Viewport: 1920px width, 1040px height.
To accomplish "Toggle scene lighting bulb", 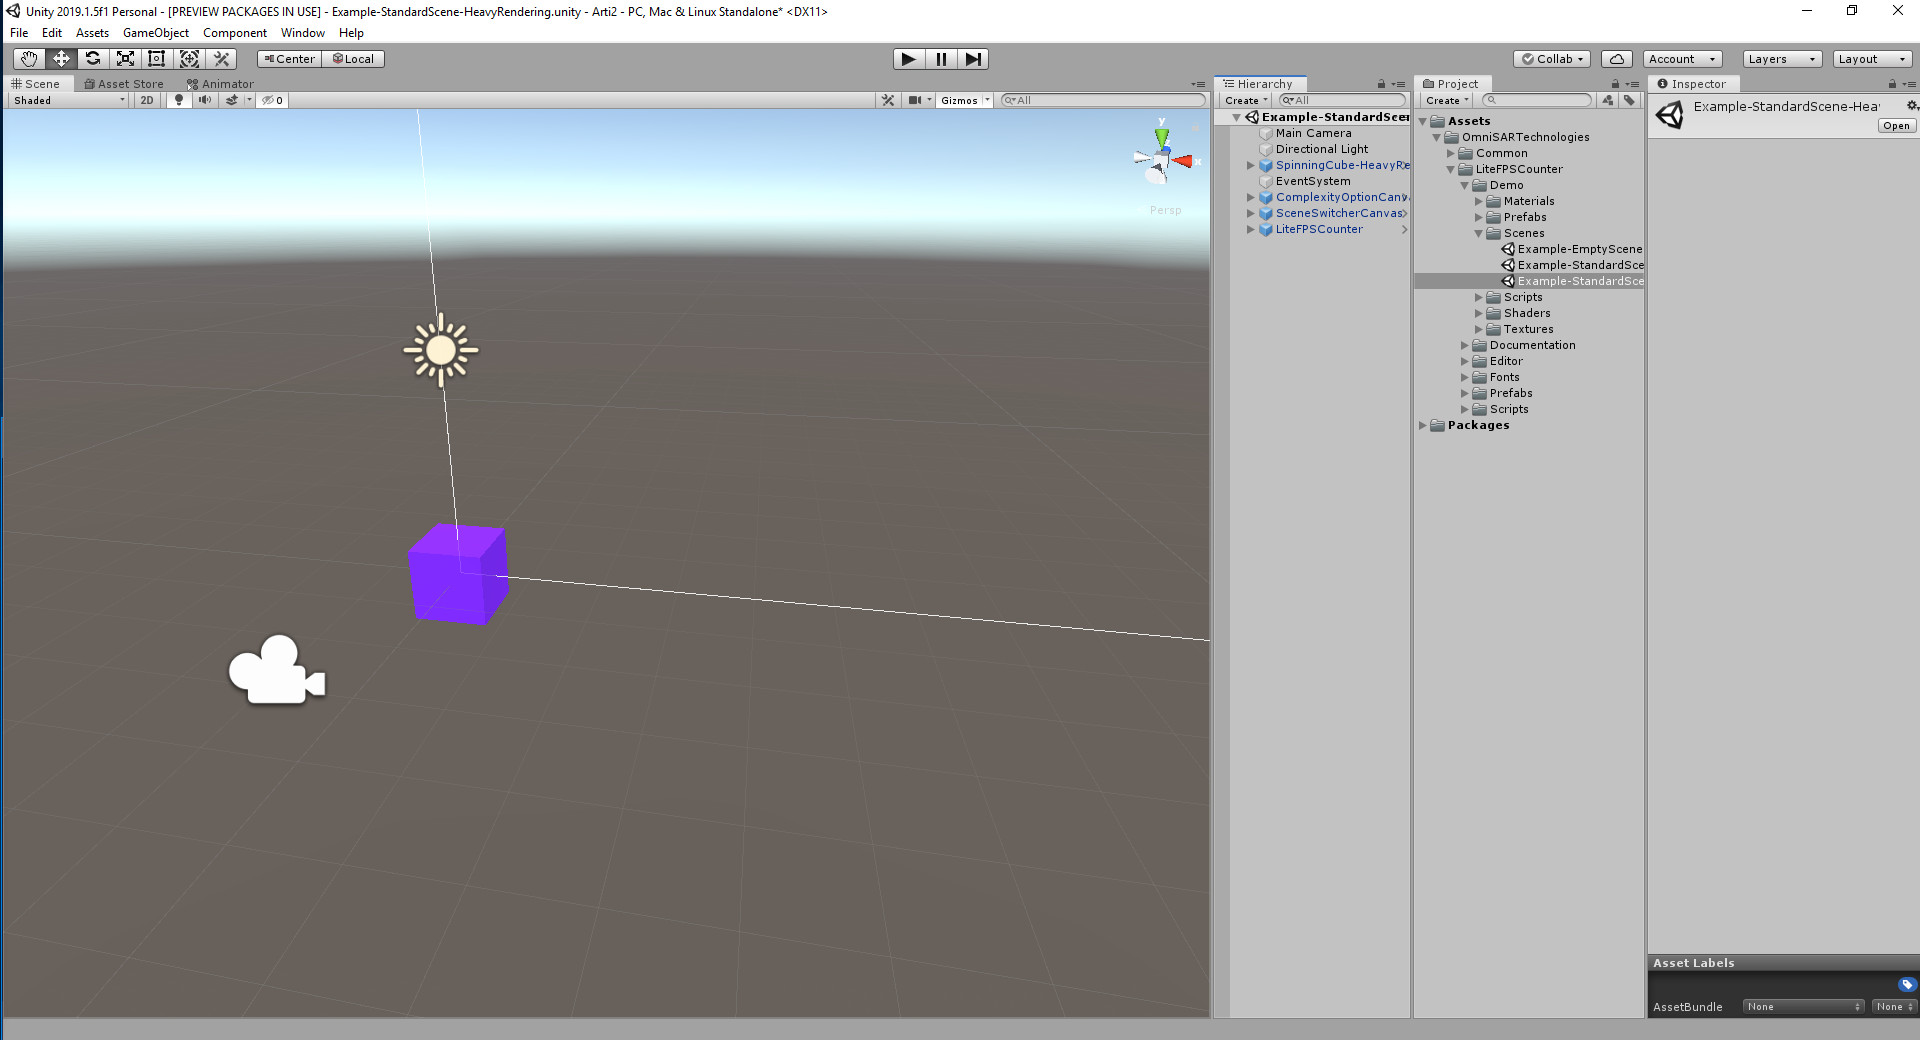I will click(179, 100).
